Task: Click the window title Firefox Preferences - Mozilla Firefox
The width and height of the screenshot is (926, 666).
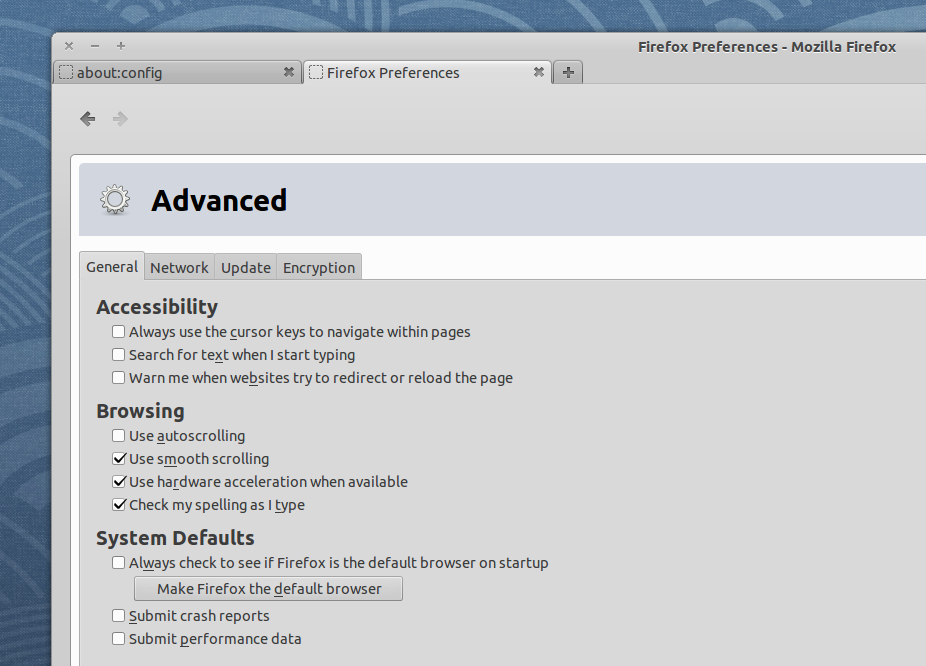Action: [767, 47]
